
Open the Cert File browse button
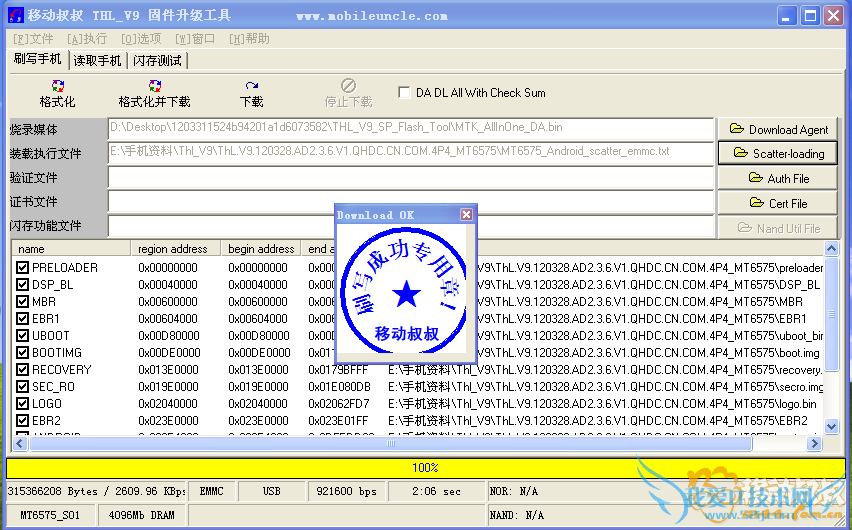coord(778,203)
